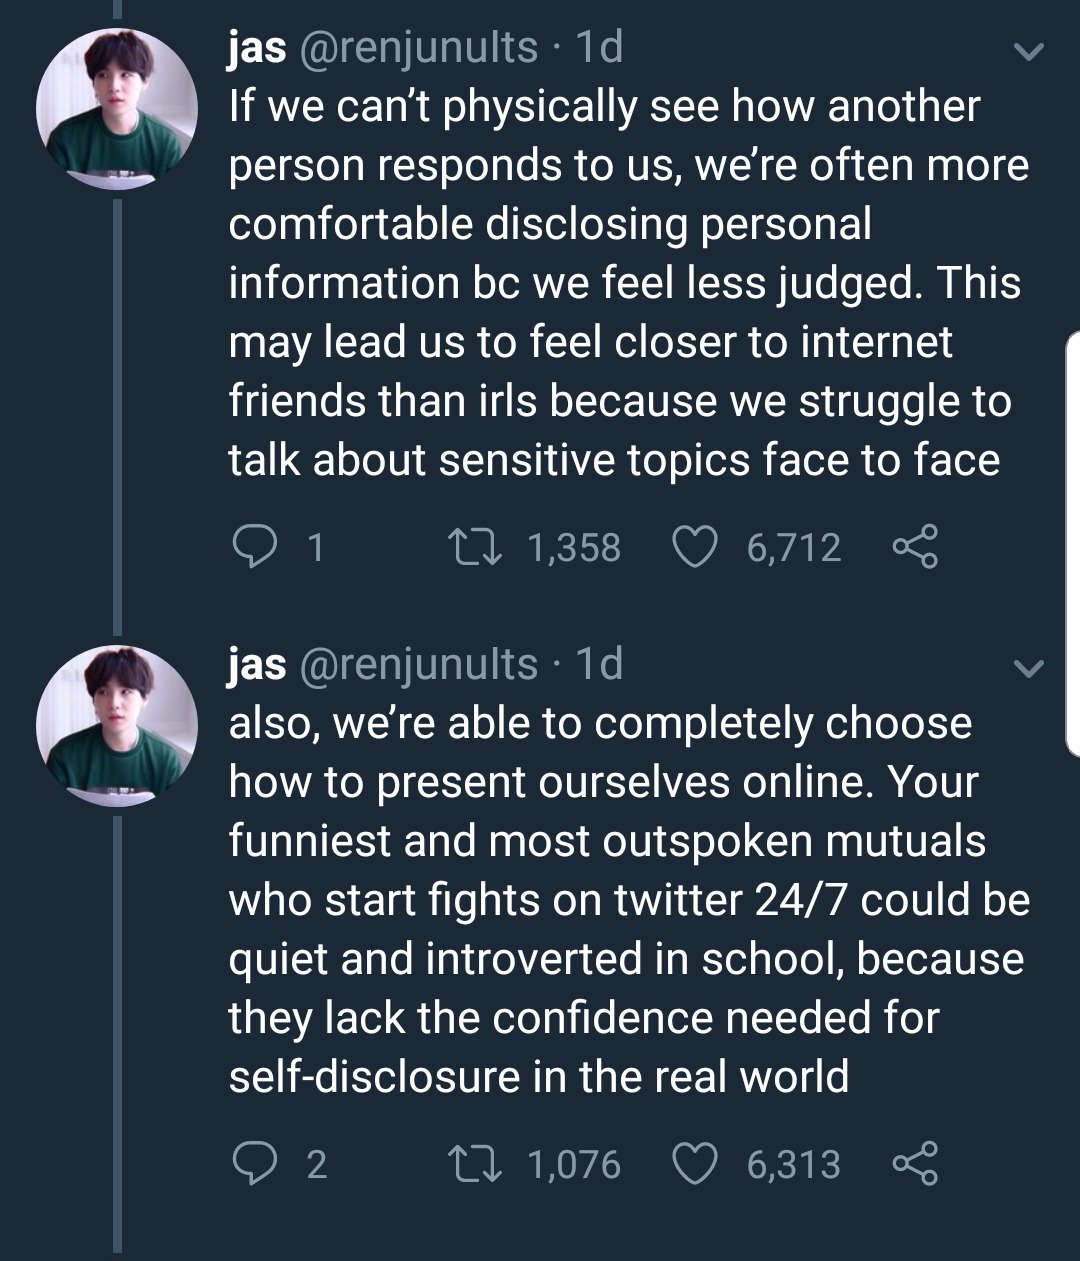This screenshot has width=1080, height=1261.
Task: Tap the avatar beside the 'also, we're able' tweet
Action: click(x=117, y=726)
